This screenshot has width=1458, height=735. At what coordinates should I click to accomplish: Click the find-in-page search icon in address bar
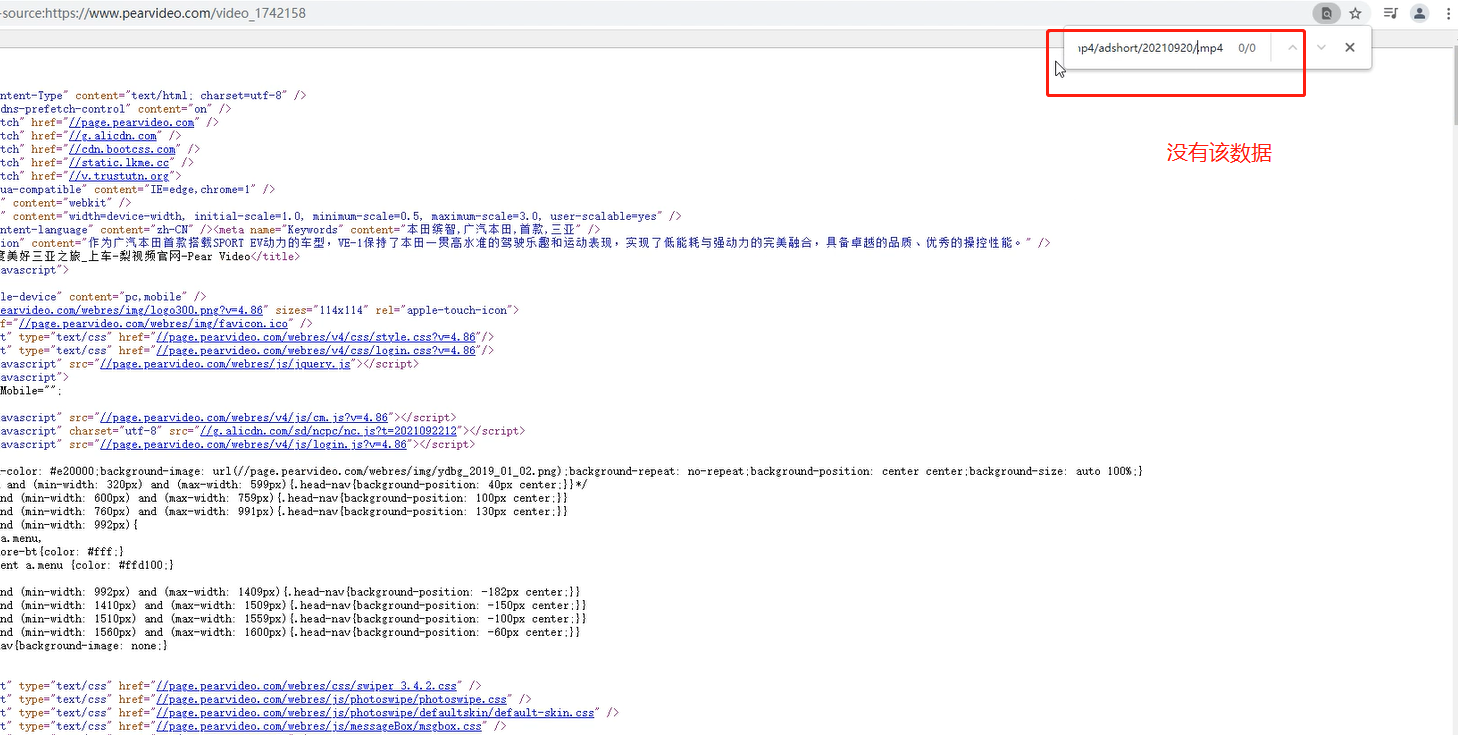coord(1327,13)
